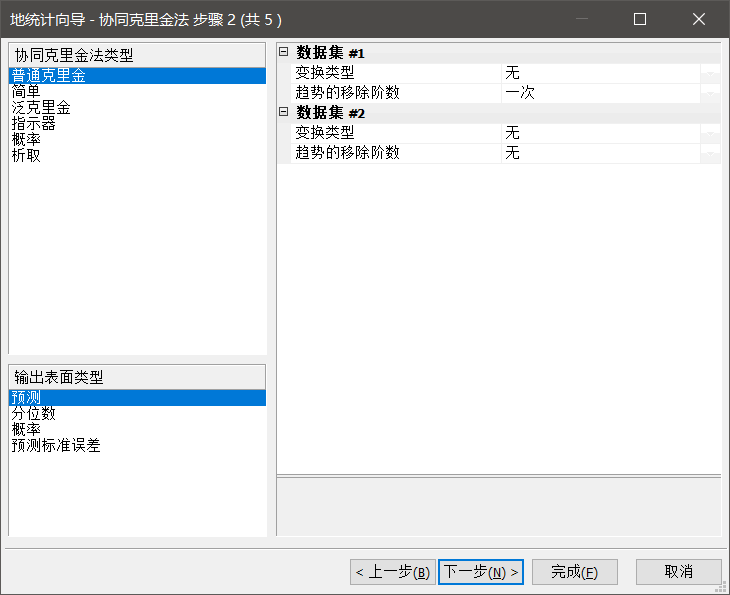Image resolution: width=730 pixels, height=595 pixels.
Task: Collapse the 数据集 #1 group
Action: (x=284, y=52)
